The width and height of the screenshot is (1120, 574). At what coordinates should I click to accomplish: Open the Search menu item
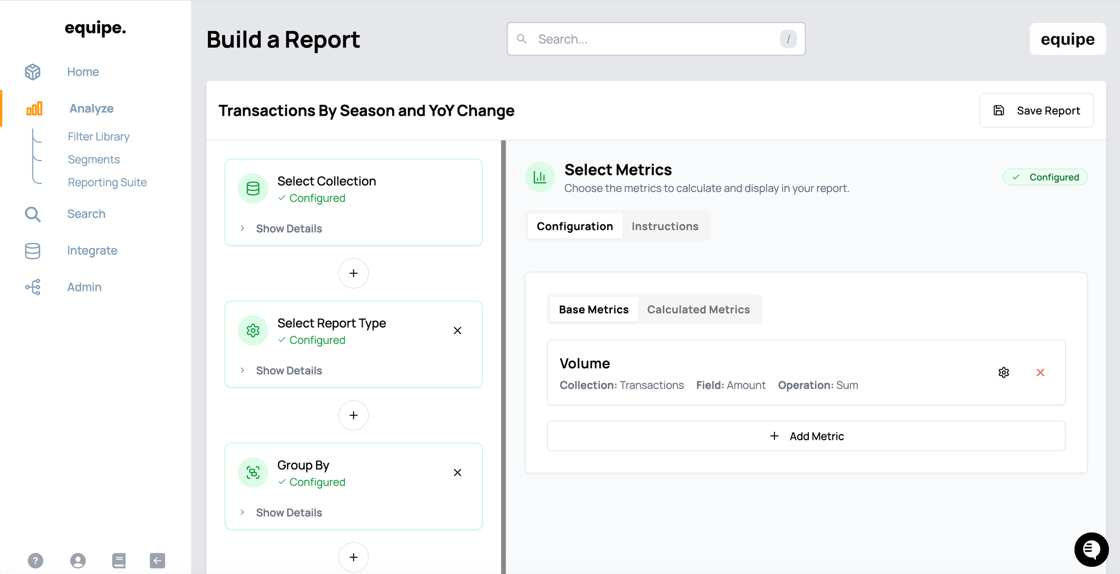tap(86, 214)
